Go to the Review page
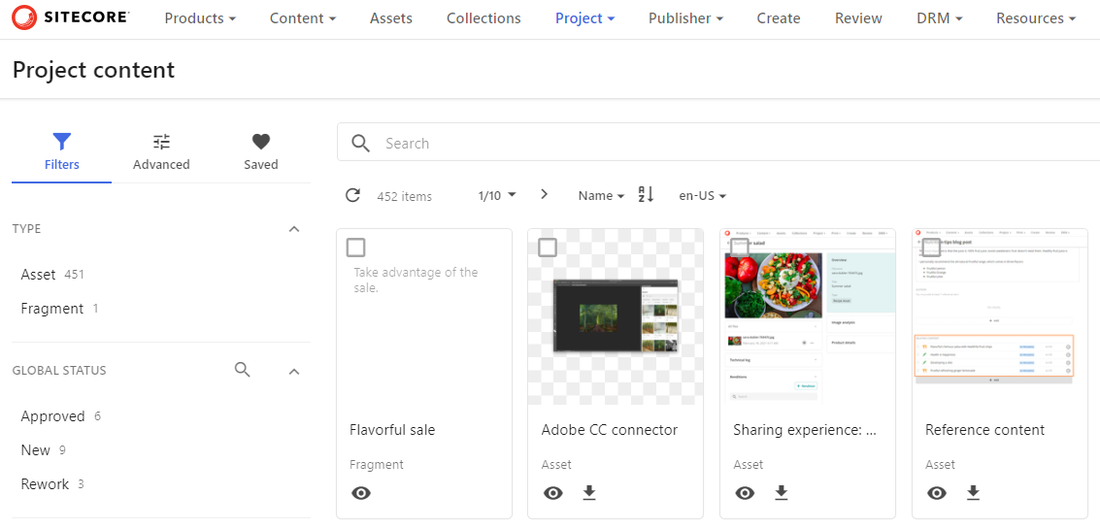The image size is (1100, 529). (859, 18)
